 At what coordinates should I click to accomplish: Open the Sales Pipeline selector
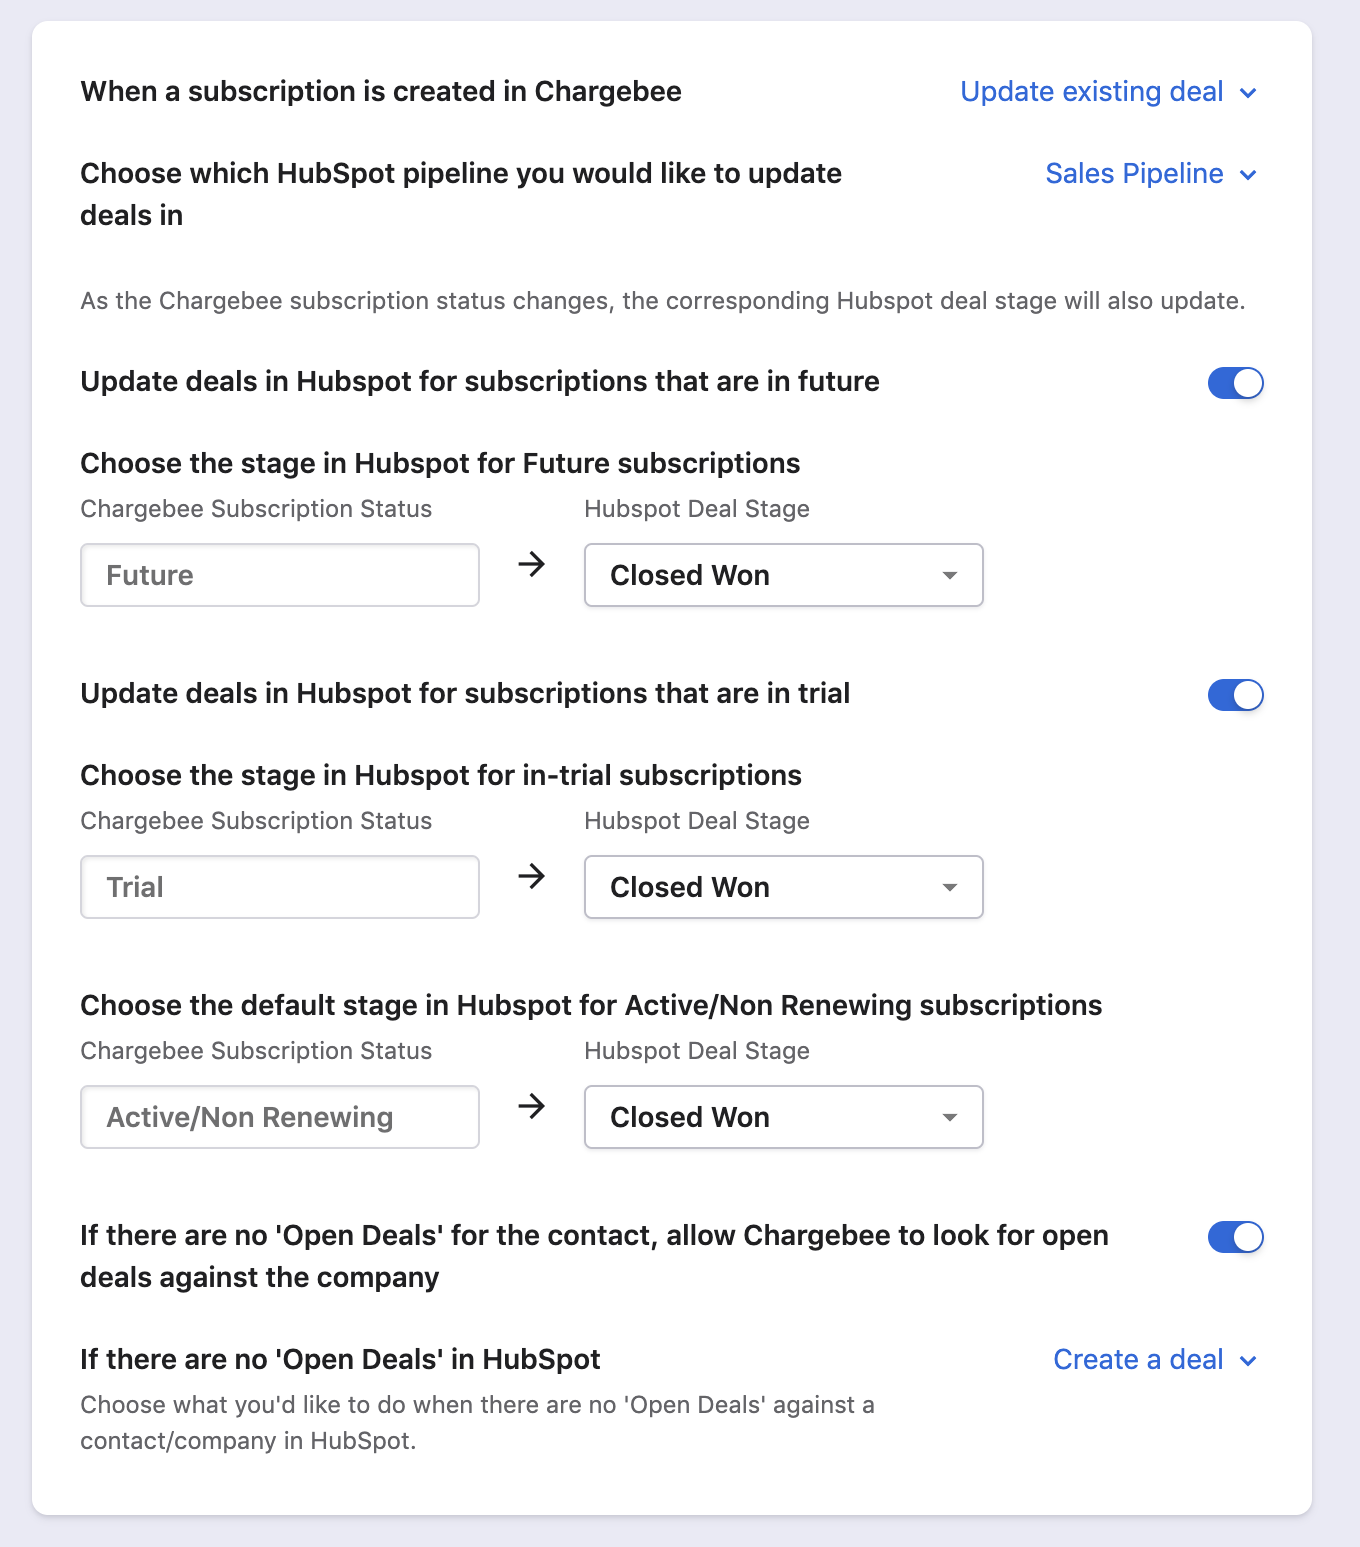pos(1134,174)
